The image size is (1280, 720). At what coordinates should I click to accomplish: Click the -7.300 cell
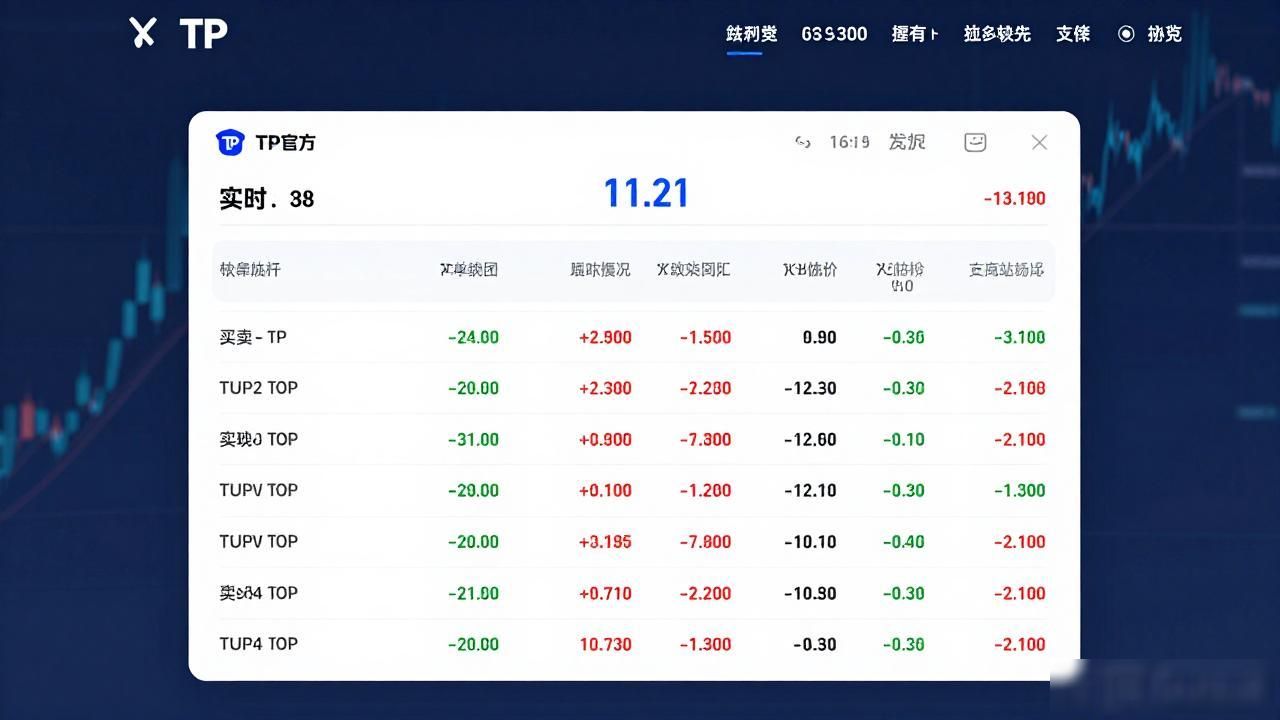coord(705,439)
